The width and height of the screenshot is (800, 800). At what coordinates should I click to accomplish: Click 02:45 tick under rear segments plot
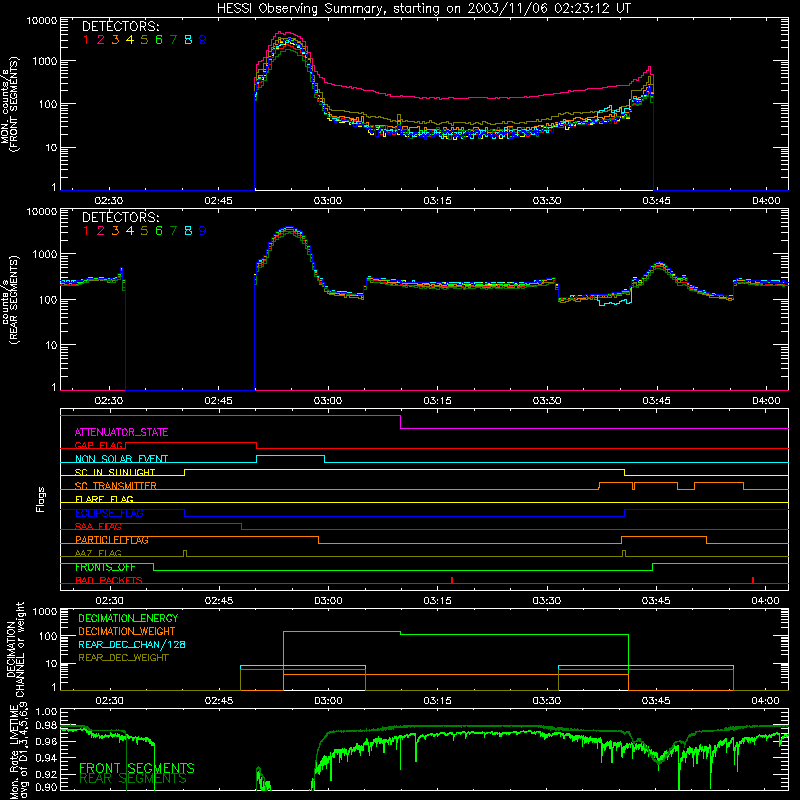tap(218, 401)
